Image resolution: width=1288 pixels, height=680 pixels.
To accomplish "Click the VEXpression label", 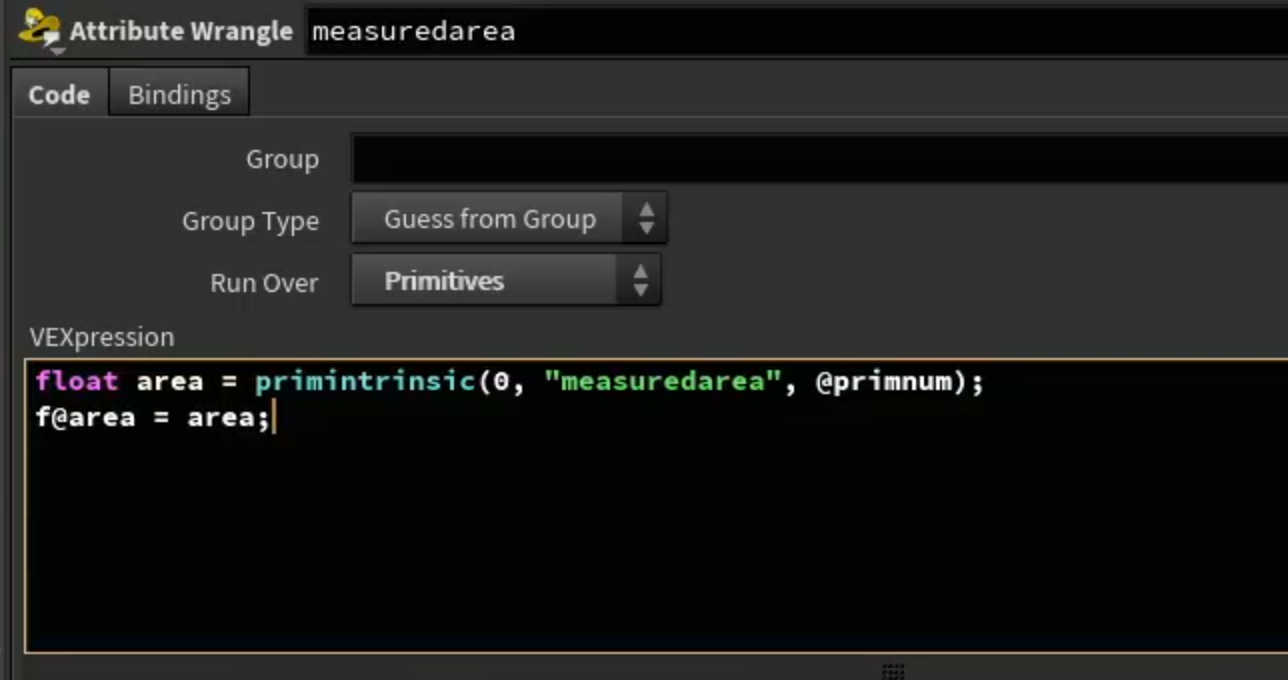I will (102, 337).
